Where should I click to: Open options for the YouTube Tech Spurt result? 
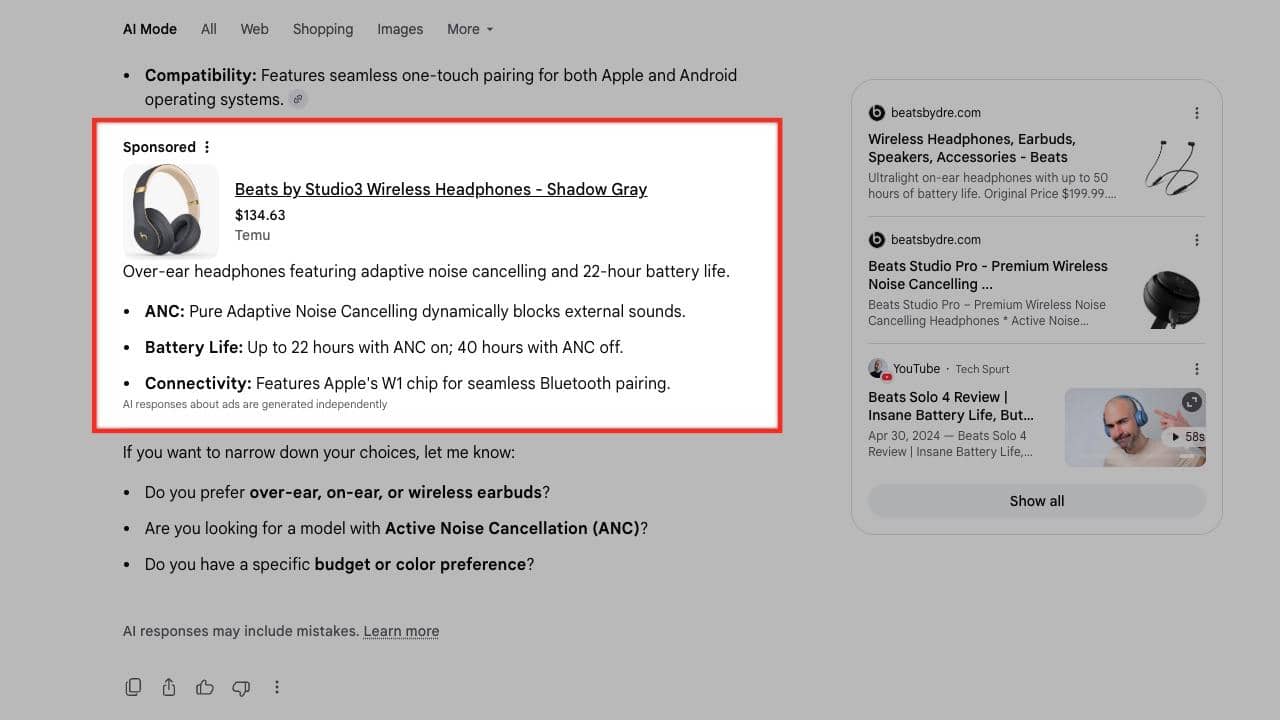(x=1197, y=369)
